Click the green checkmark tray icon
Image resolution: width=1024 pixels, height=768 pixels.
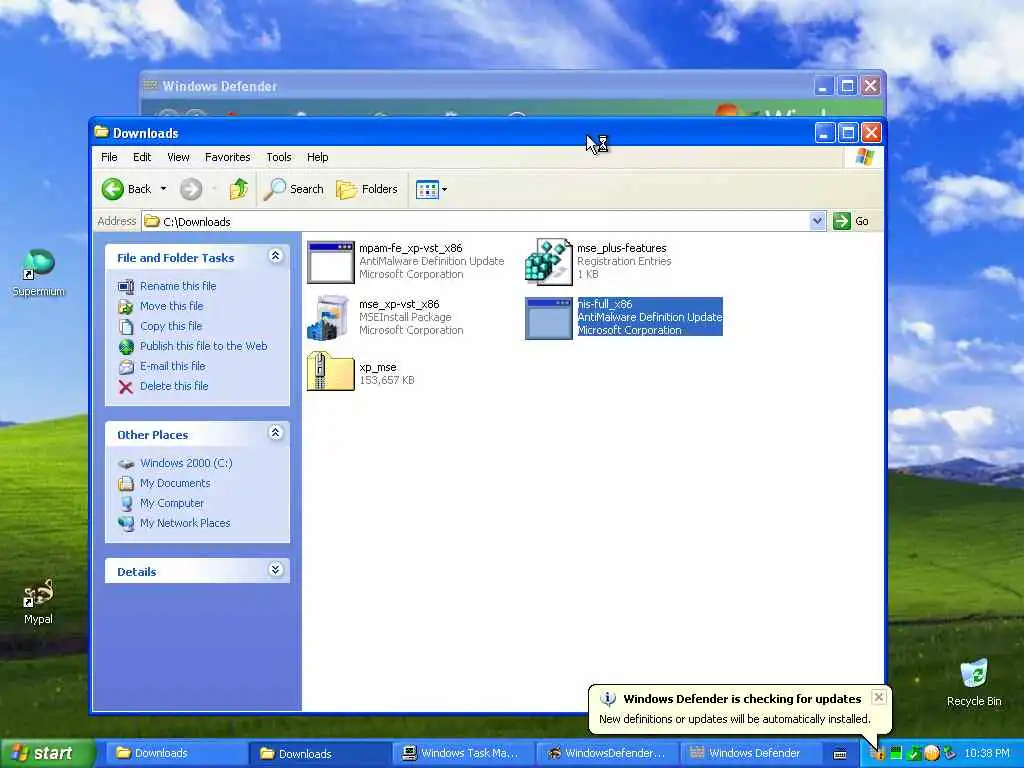pos(914,754)
